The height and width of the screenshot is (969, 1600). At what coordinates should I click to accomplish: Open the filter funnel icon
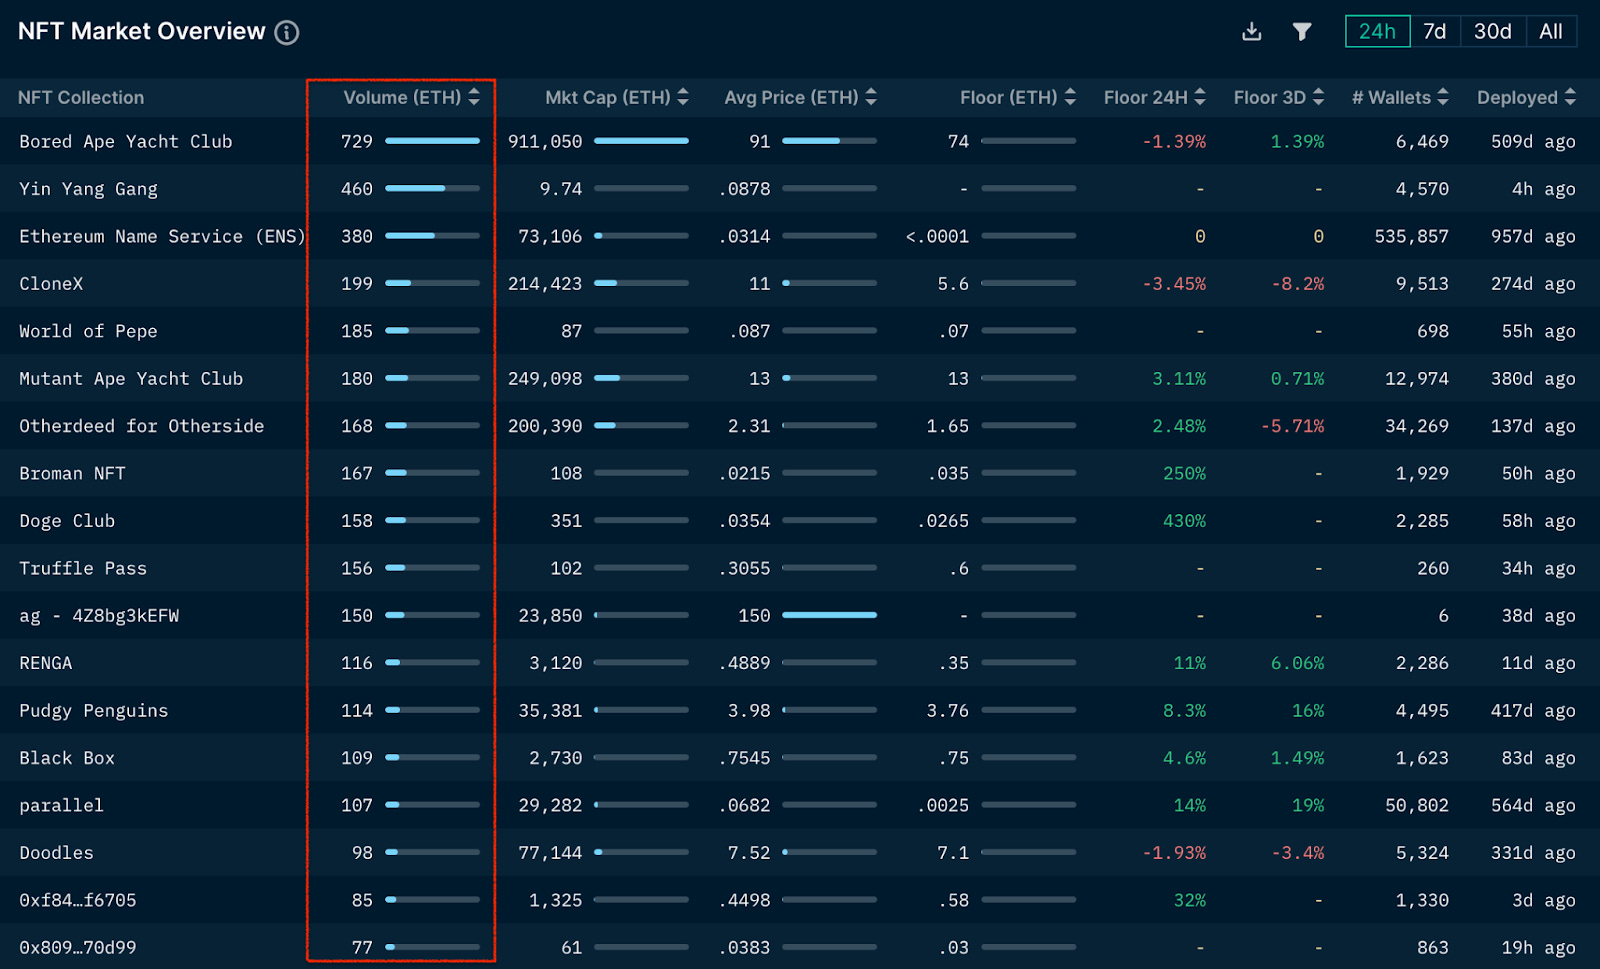pyautogui.click(x=1301, y=32)
